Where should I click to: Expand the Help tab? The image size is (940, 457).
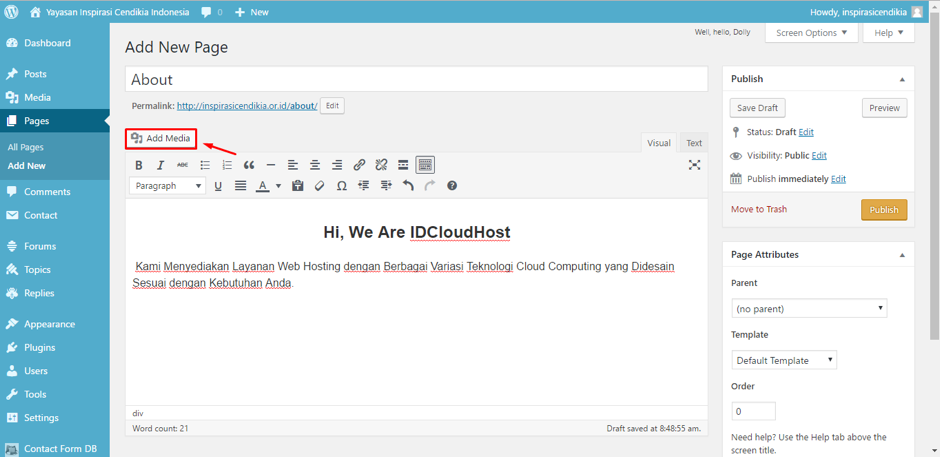888,33
